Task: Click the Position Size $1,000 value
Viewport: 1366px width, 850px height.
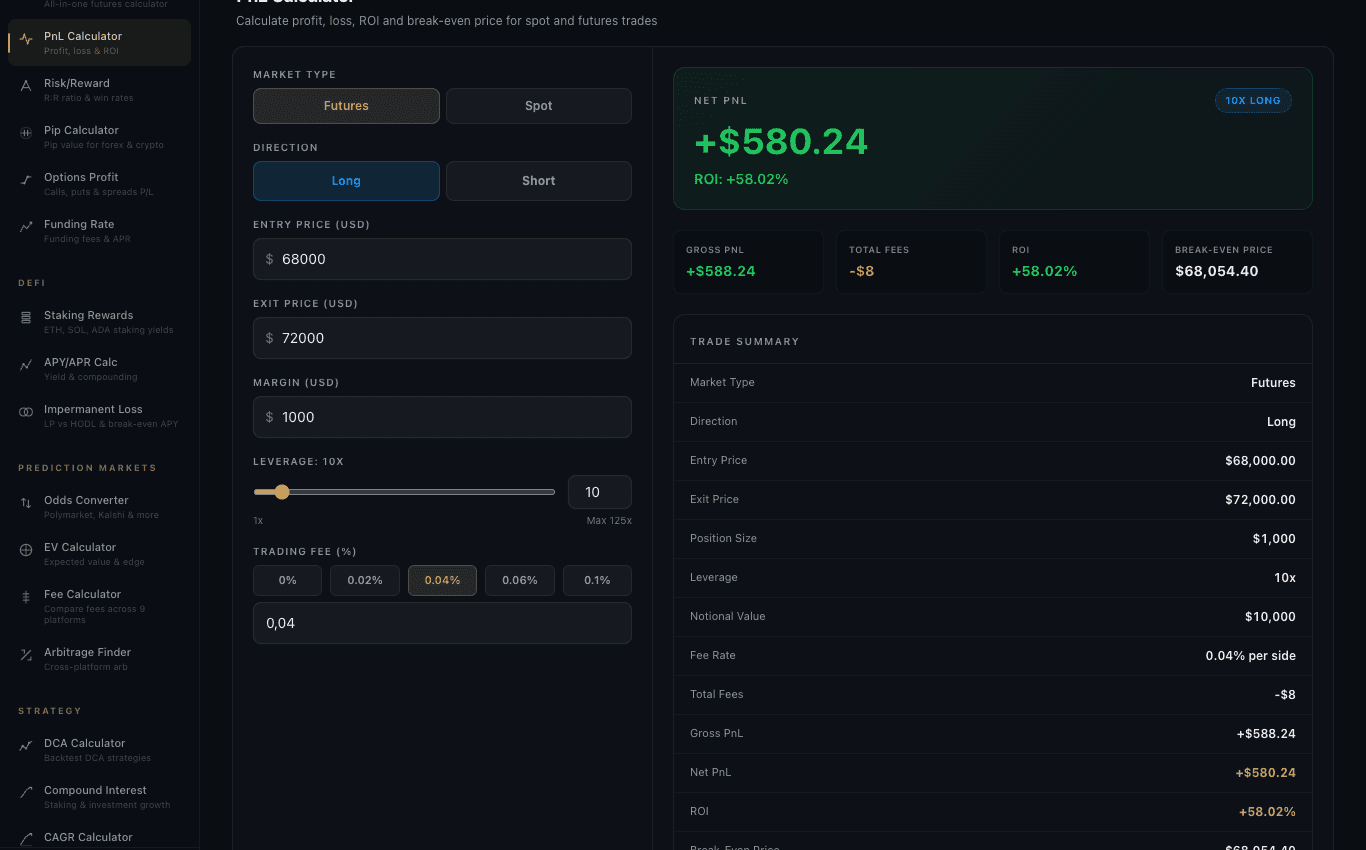Action: pyautogui.click(x=1273, y=539)
